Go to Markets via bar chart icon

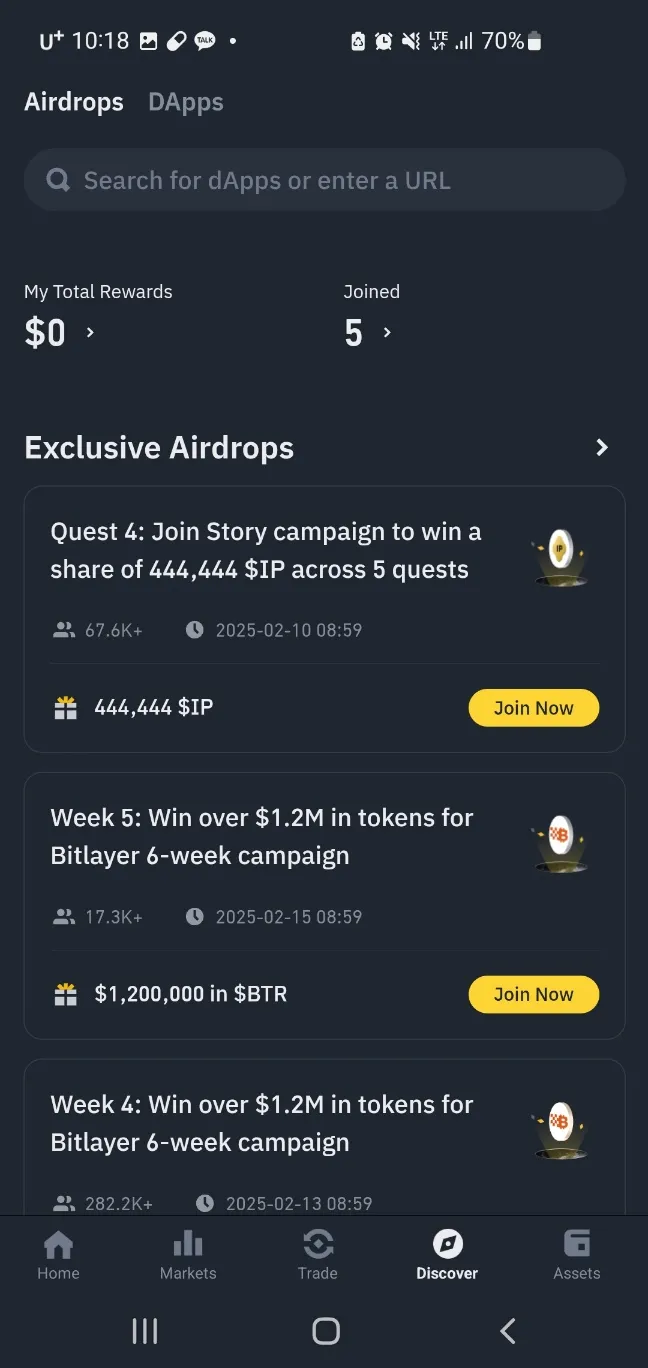[x=188, y=1245]
